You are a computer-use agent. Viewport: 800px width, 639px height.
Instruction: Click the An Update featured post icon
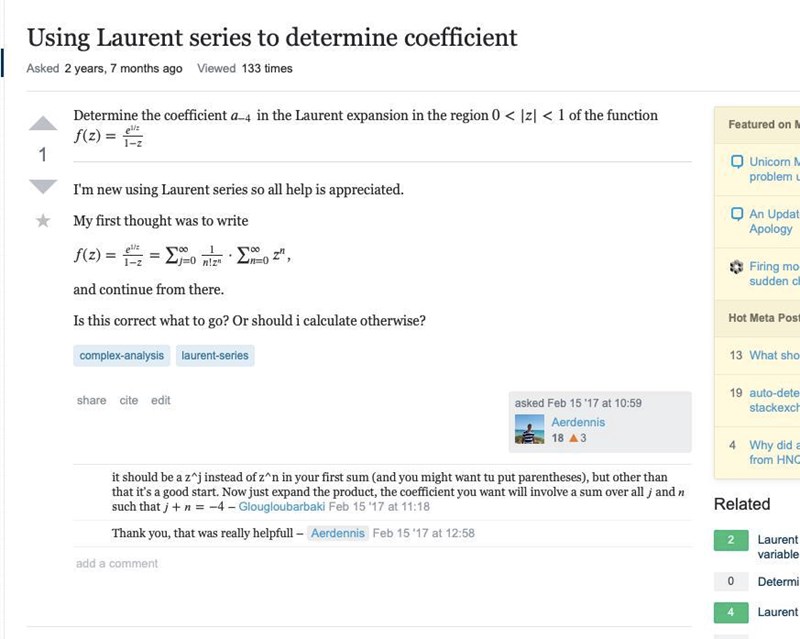(x=737, y=213)
